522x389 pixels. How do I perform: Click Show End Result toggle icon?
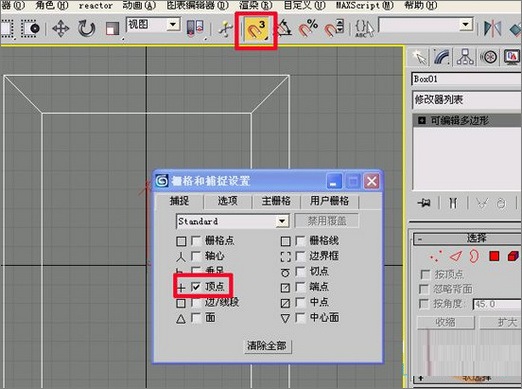click(x=453, y=203)
